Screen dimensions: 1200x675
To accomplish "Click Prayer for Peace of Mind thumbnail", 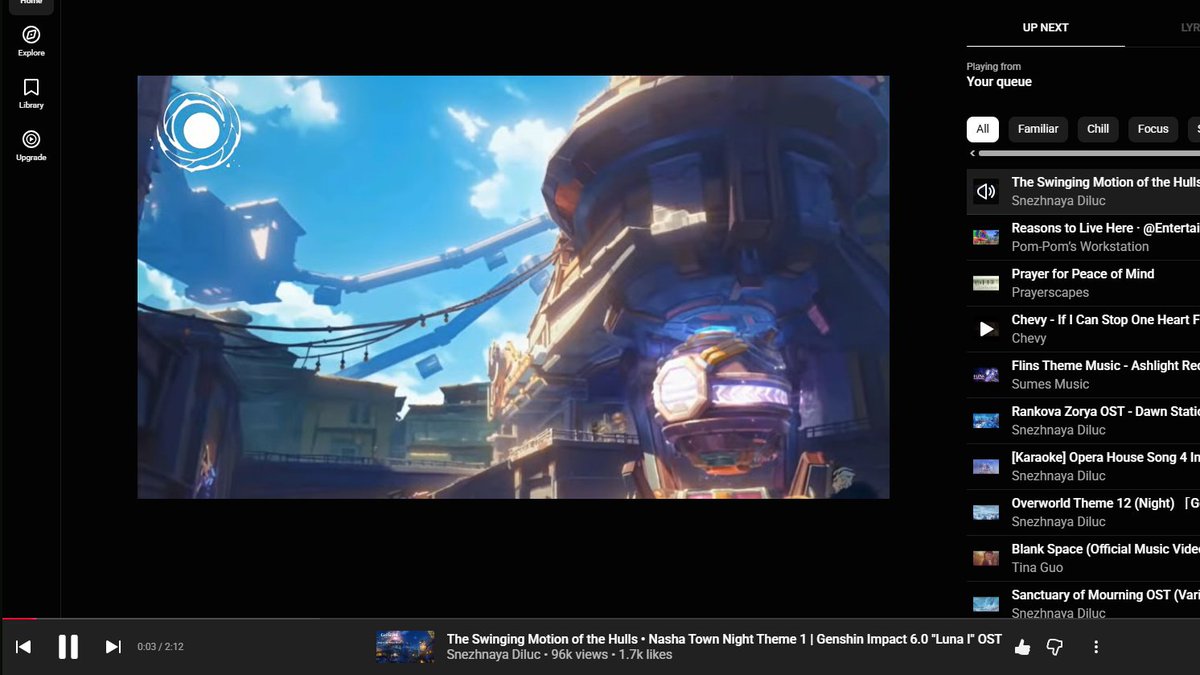I will pos(986,283).
